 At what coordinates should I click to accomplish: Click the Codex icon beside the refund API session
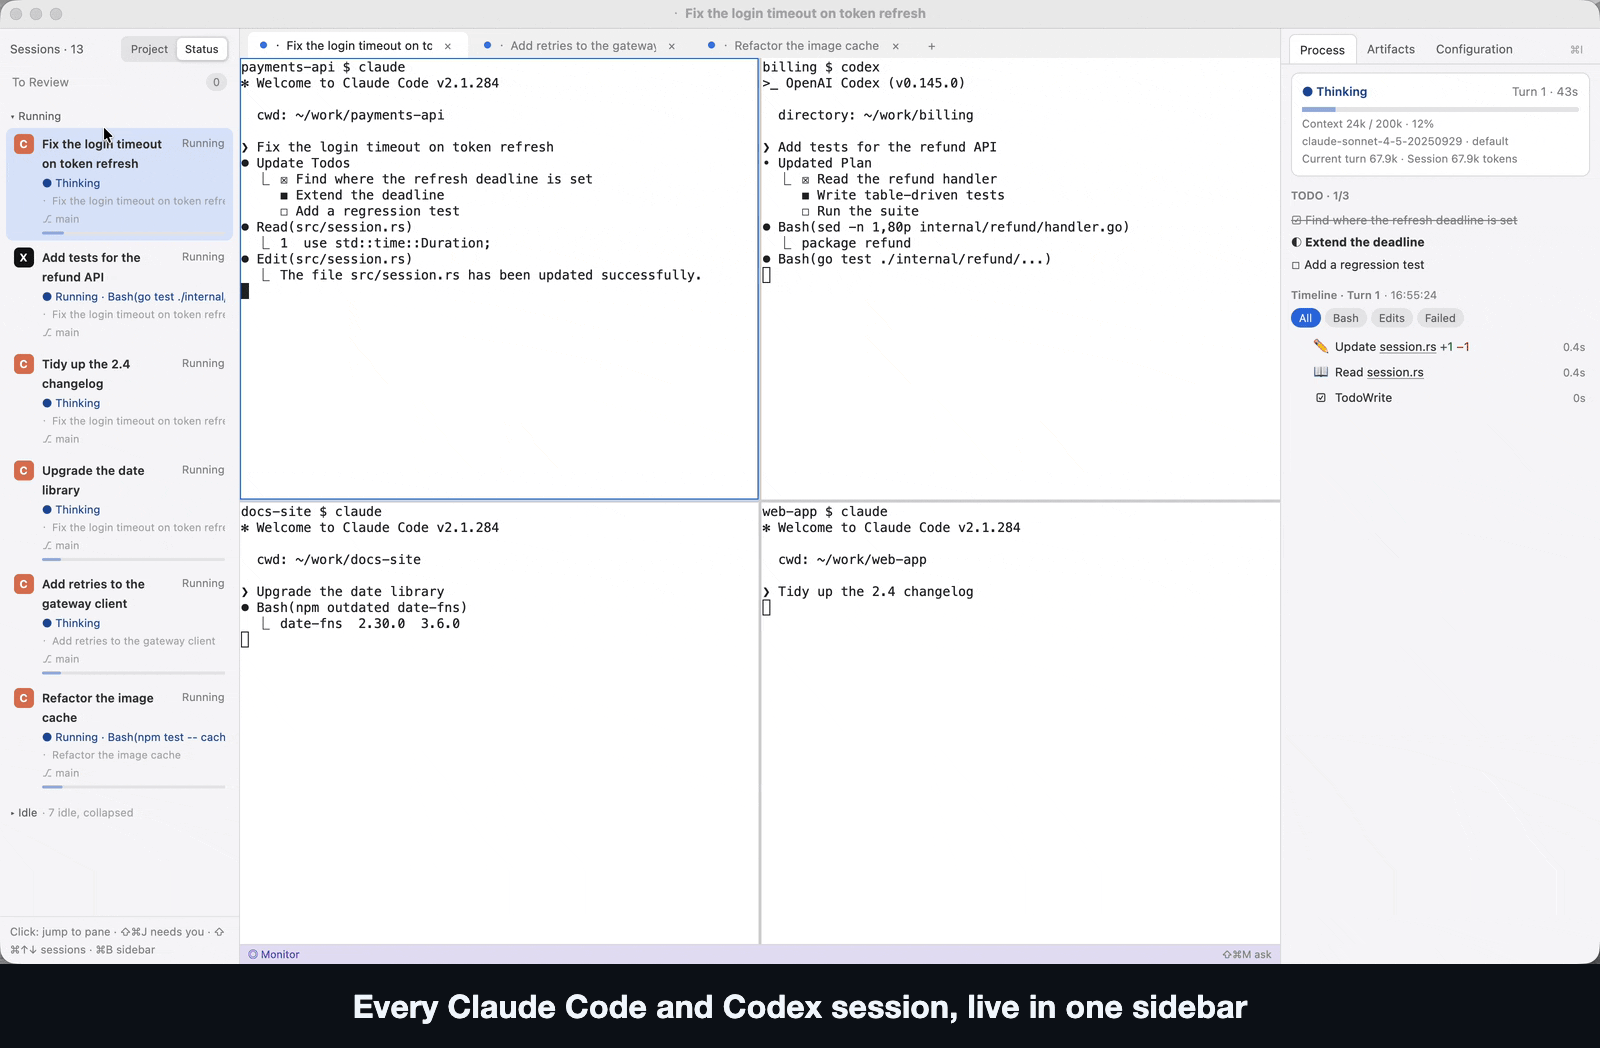click(x=24, y=258)
